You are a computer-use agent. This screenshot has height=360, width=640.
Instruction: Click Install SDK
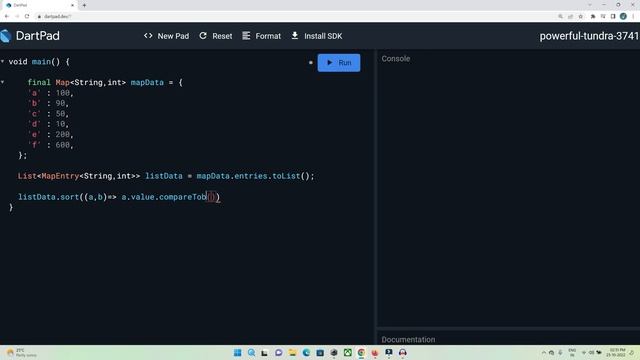coord(317,36)
